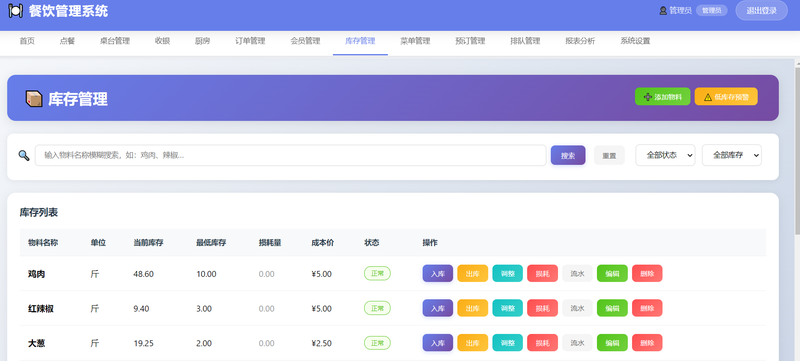Click the purple 搜索 button
Screen dimensions: 800x361
568,156
